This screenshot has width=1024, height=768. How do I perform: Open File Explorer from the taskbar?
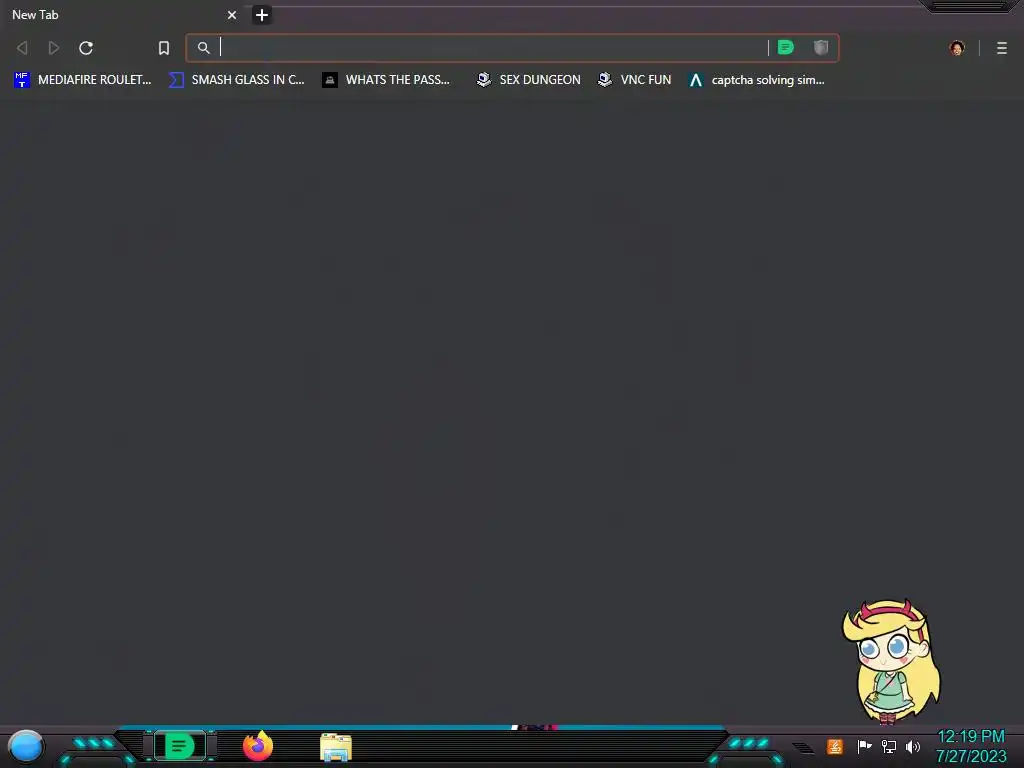click(x=336, y=746)
